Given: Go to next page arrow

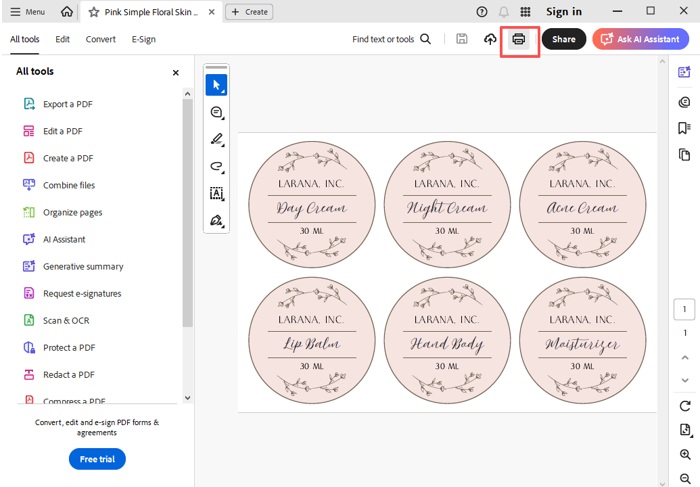Looking at the screenshot, I should point(684,380).
